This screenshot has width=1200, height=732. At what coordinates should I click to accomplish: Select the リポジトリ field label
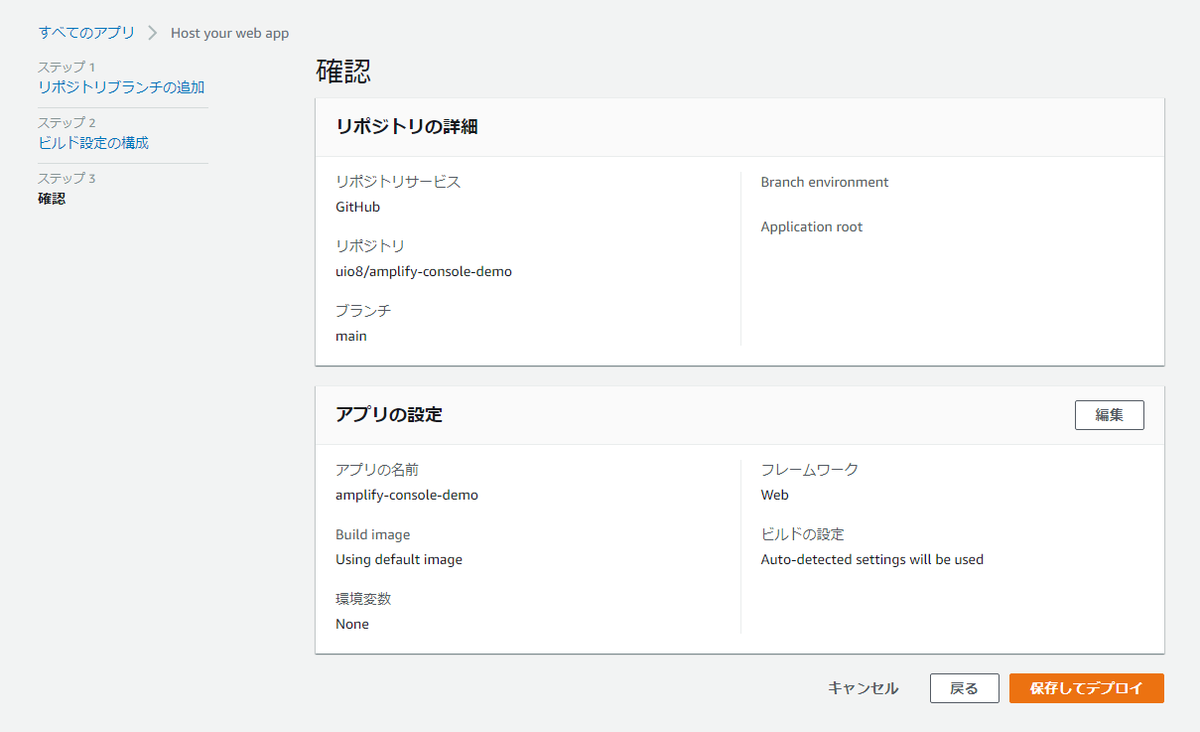(x=370, y=246)
